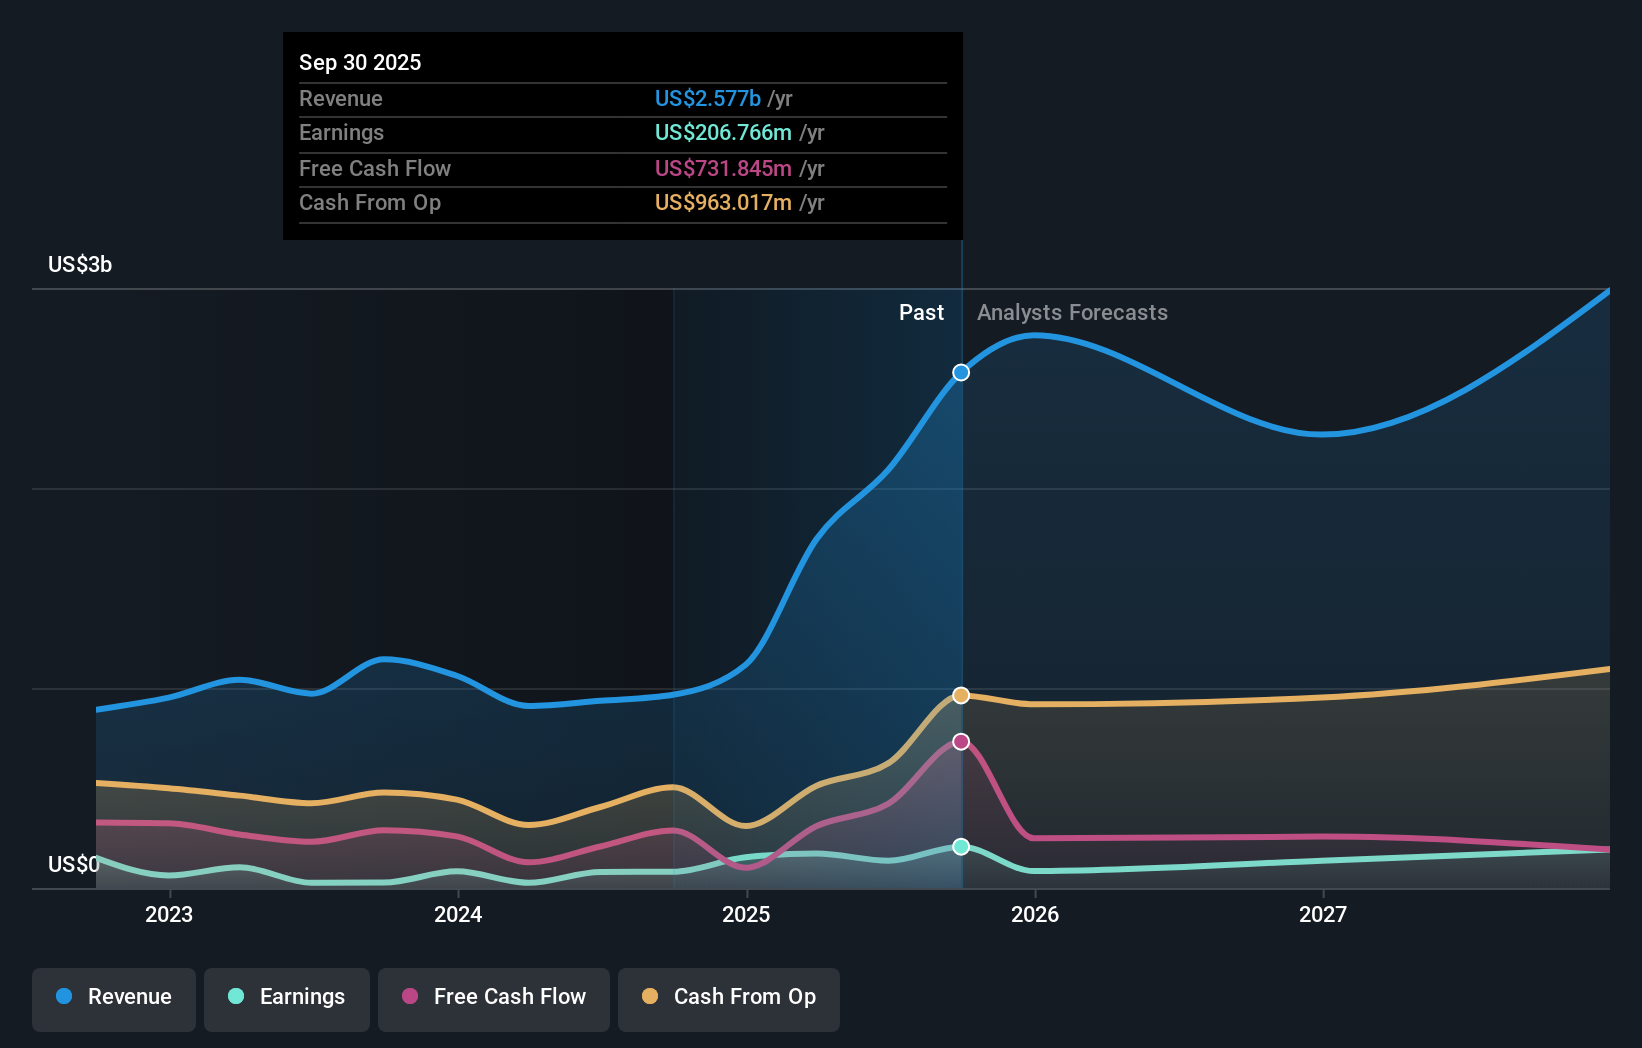This screenshot has width=1642, height=1048.
Task: Click the Past section label
Action: (x=921, y=313)
